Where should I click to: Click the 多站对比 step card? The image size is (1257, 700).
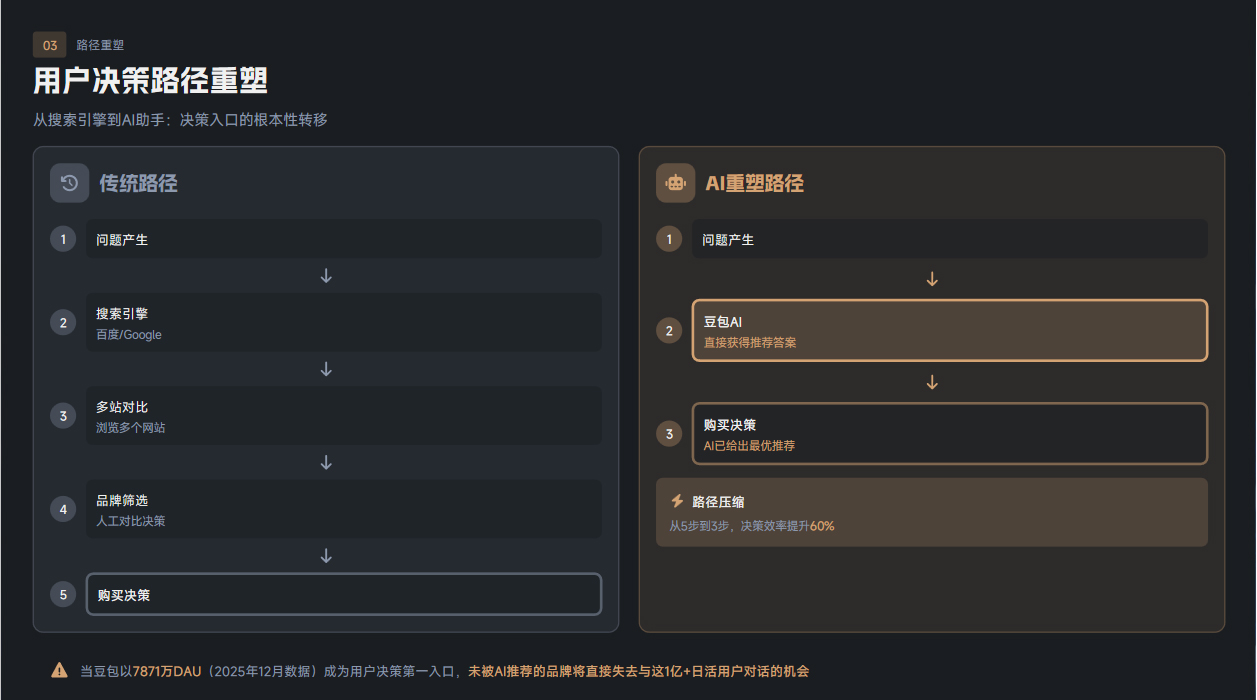[343, 416]
